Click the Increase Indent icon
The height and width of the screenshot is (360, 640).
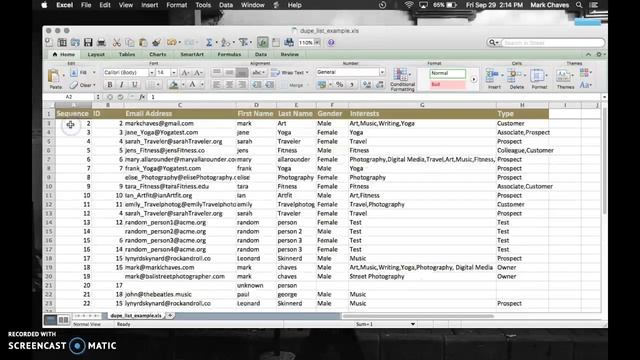click(269, 85)
